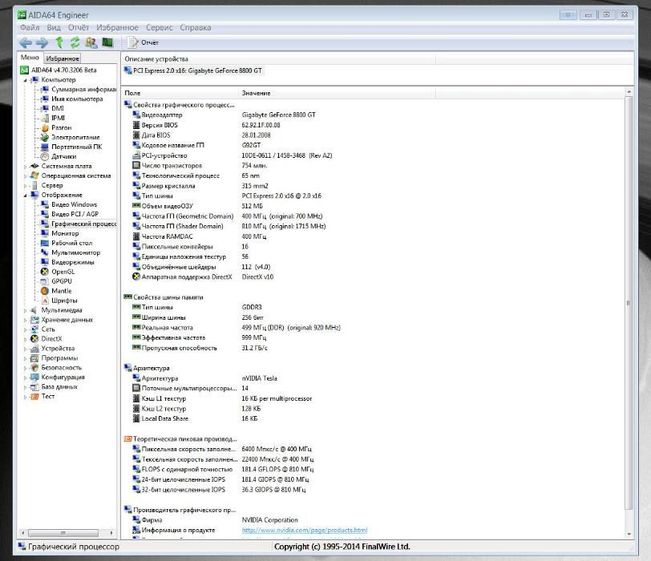
Task: Click the OpenGL icon in tree
Action: [x=45, y=272]
